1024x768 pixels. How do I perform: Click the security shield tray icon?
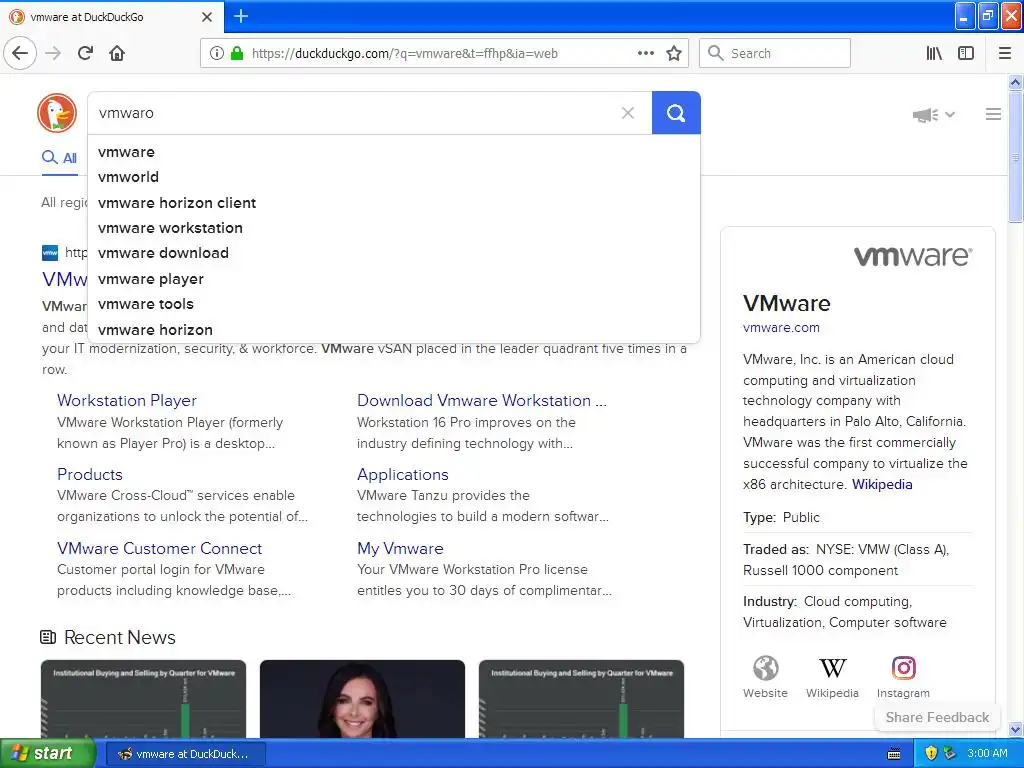[x=931, y=754]
